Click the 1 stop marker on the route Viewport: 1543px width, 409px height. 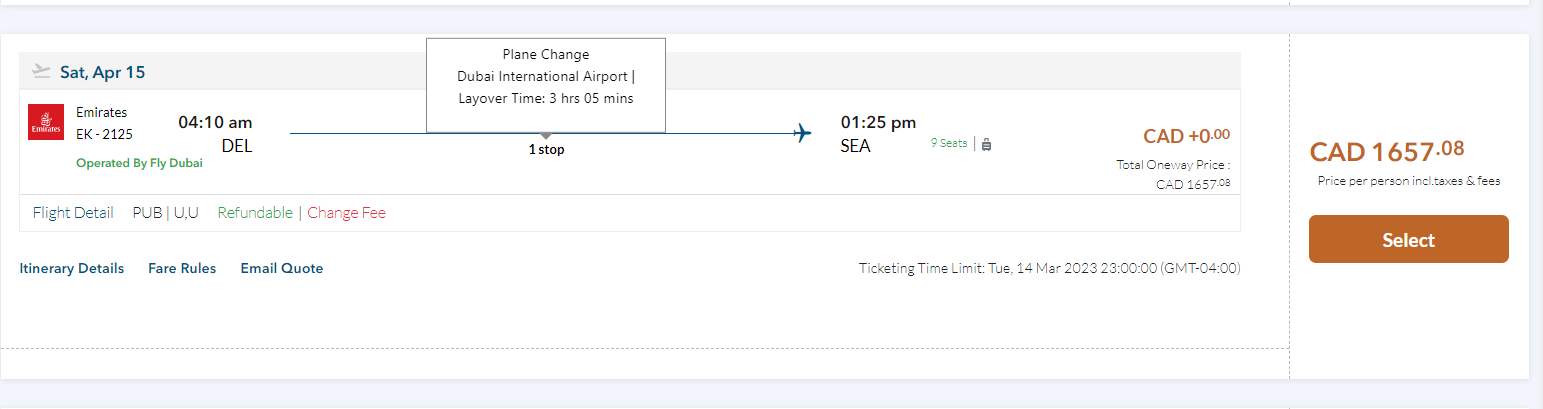(546, 150)
